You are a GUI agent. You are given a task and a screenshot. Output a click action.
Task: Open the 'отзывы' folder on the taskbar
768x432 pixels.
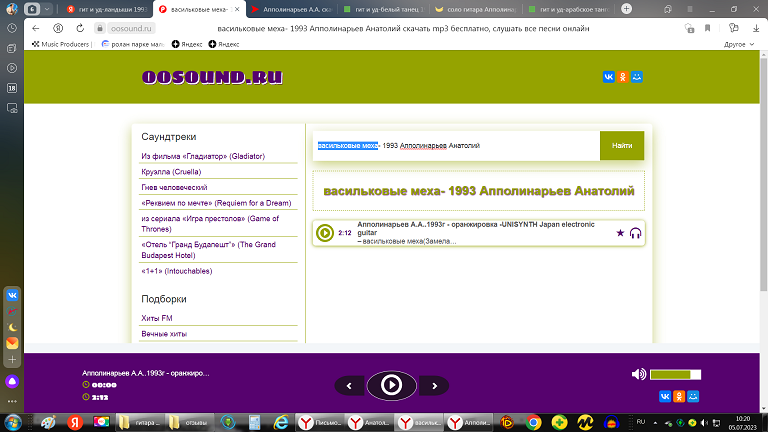point(189,422)
